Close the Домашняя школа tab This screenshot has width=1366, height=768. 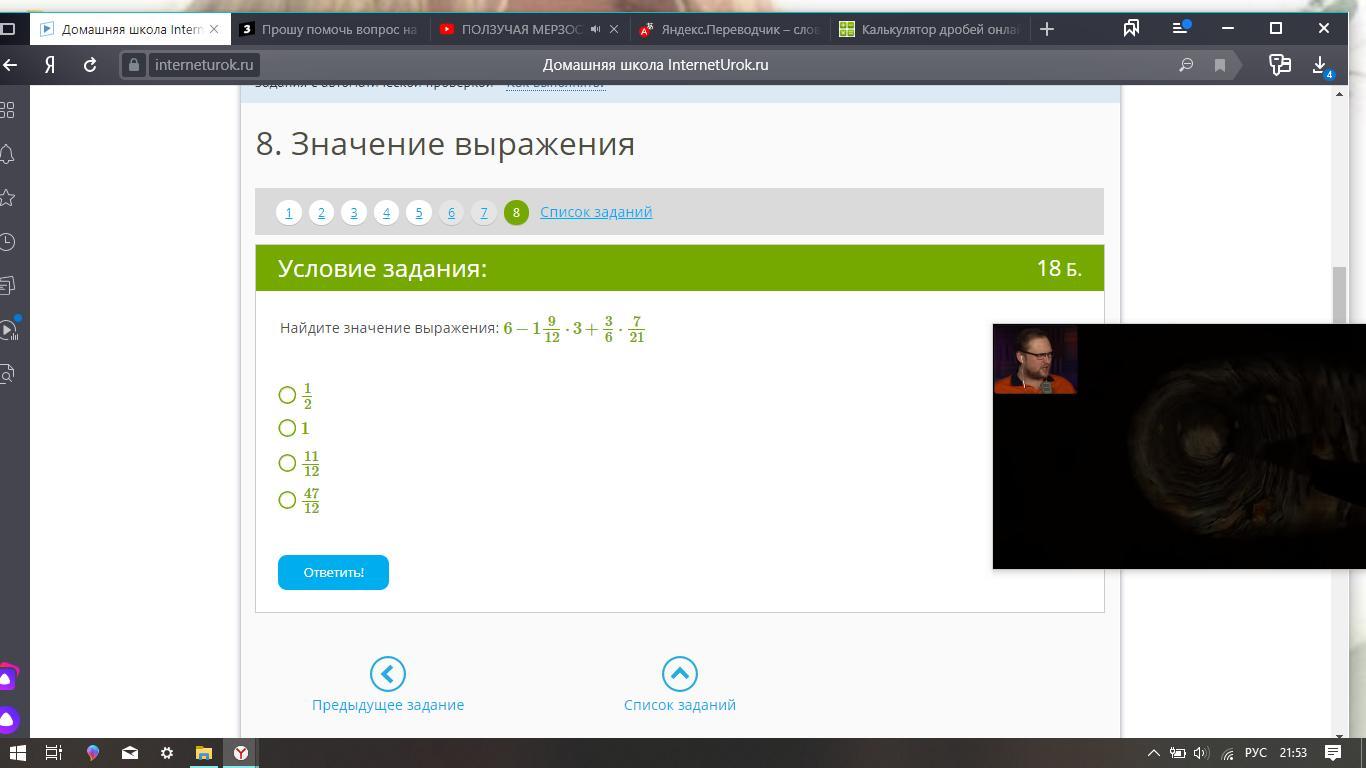click(x=214, y=29)
